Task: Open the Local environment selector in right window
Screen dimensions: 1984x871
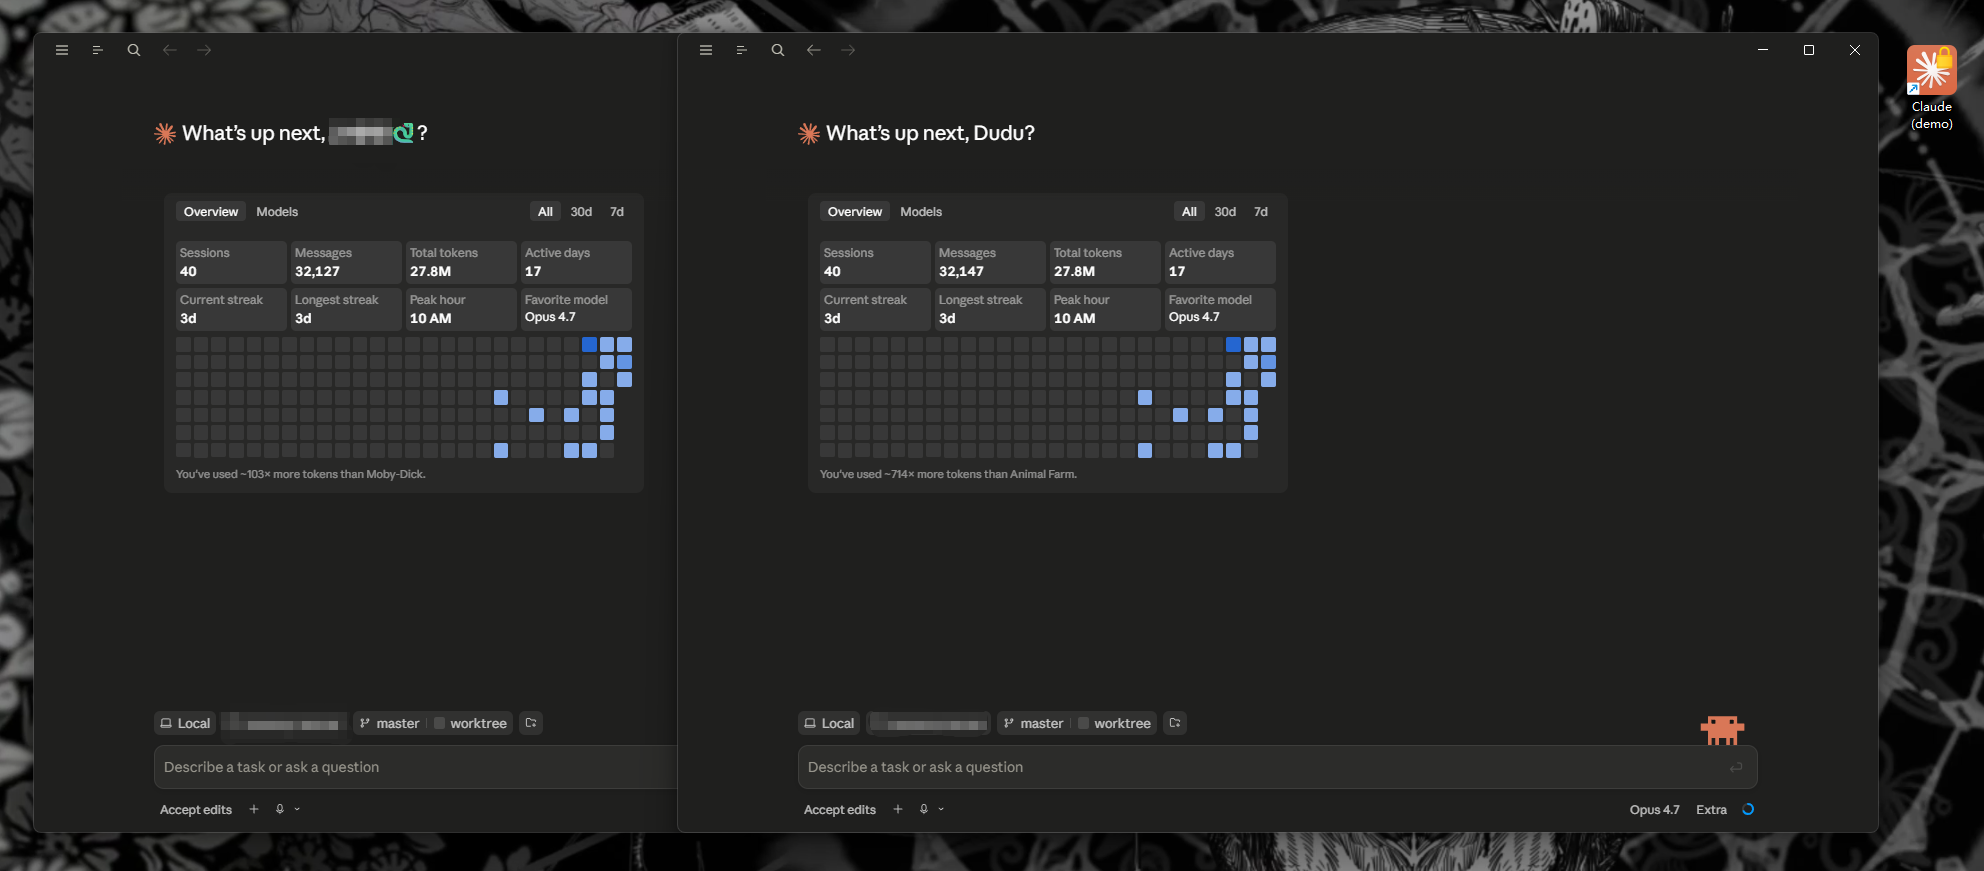Action: [x=829, y=723]
